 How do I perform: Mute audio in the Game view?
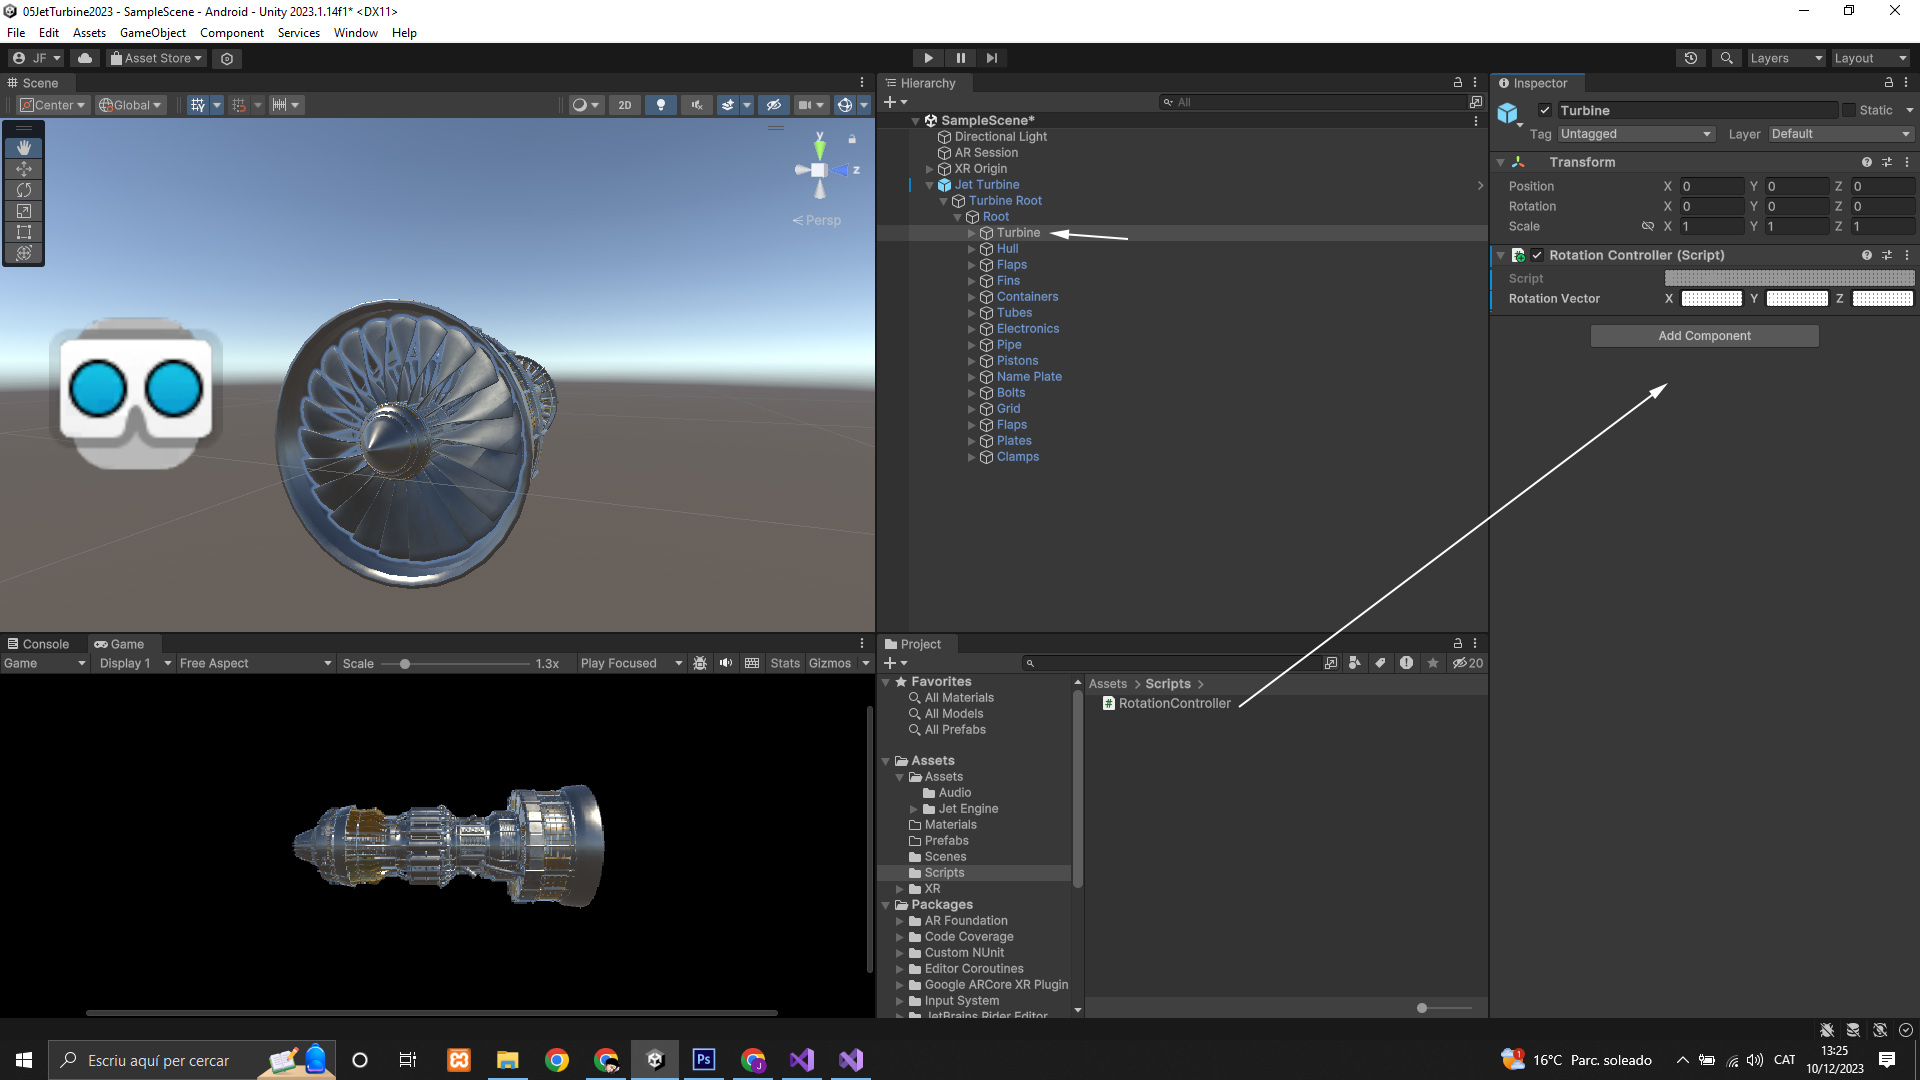[x=726, y=663]
